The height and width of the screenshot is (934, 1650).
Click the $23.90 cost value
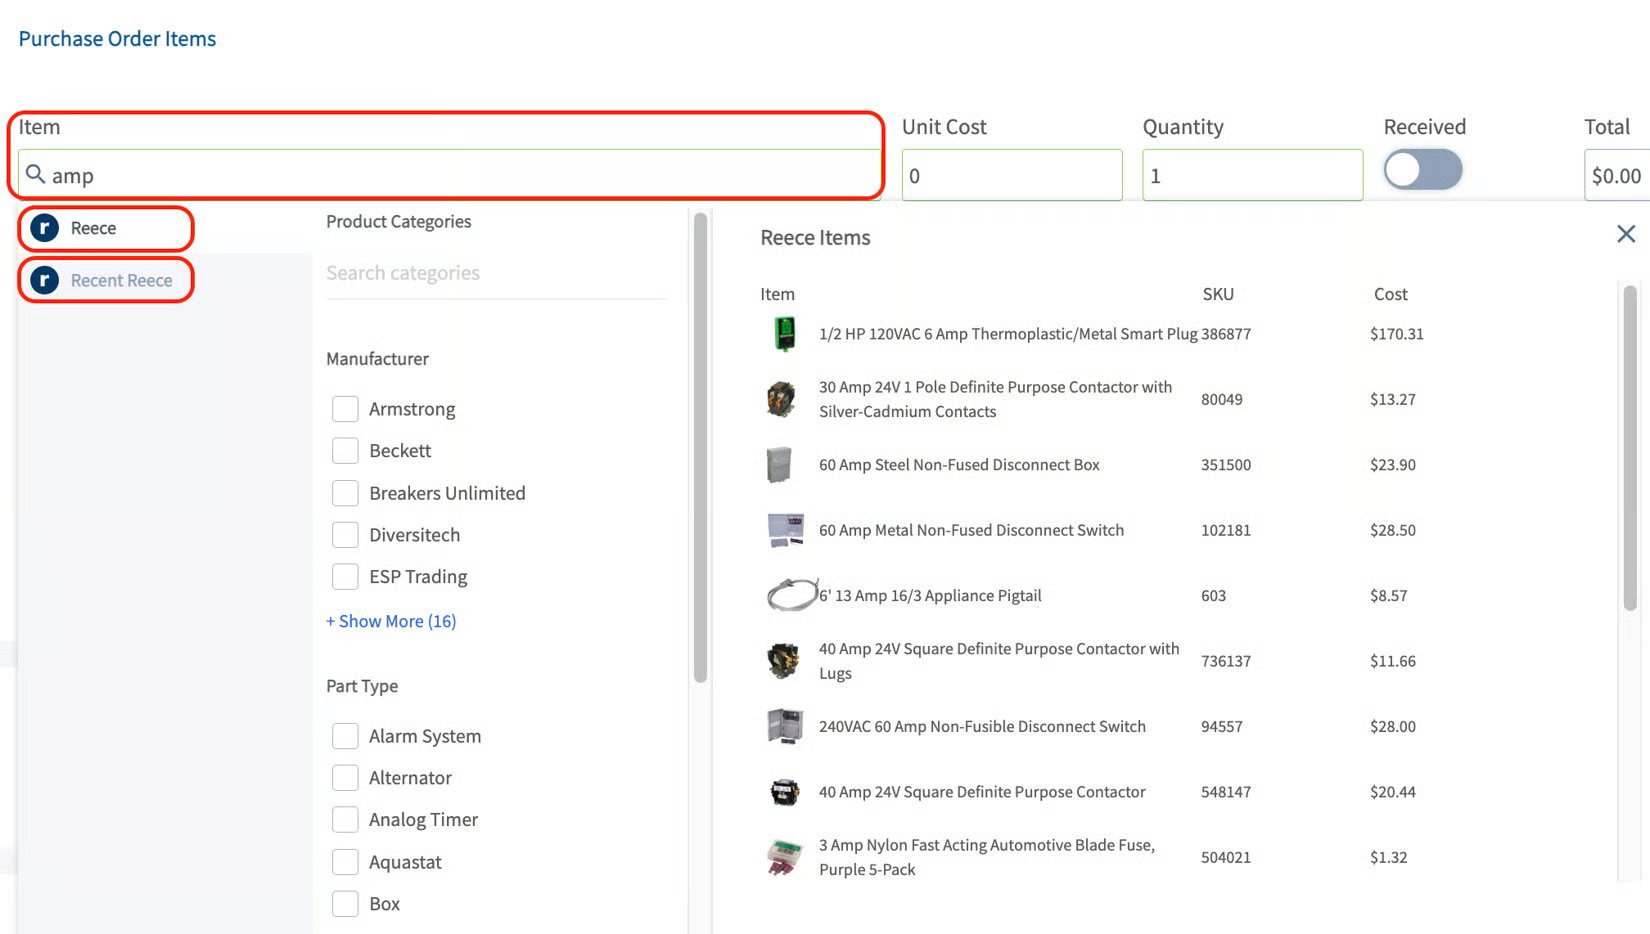(1393, 465)
